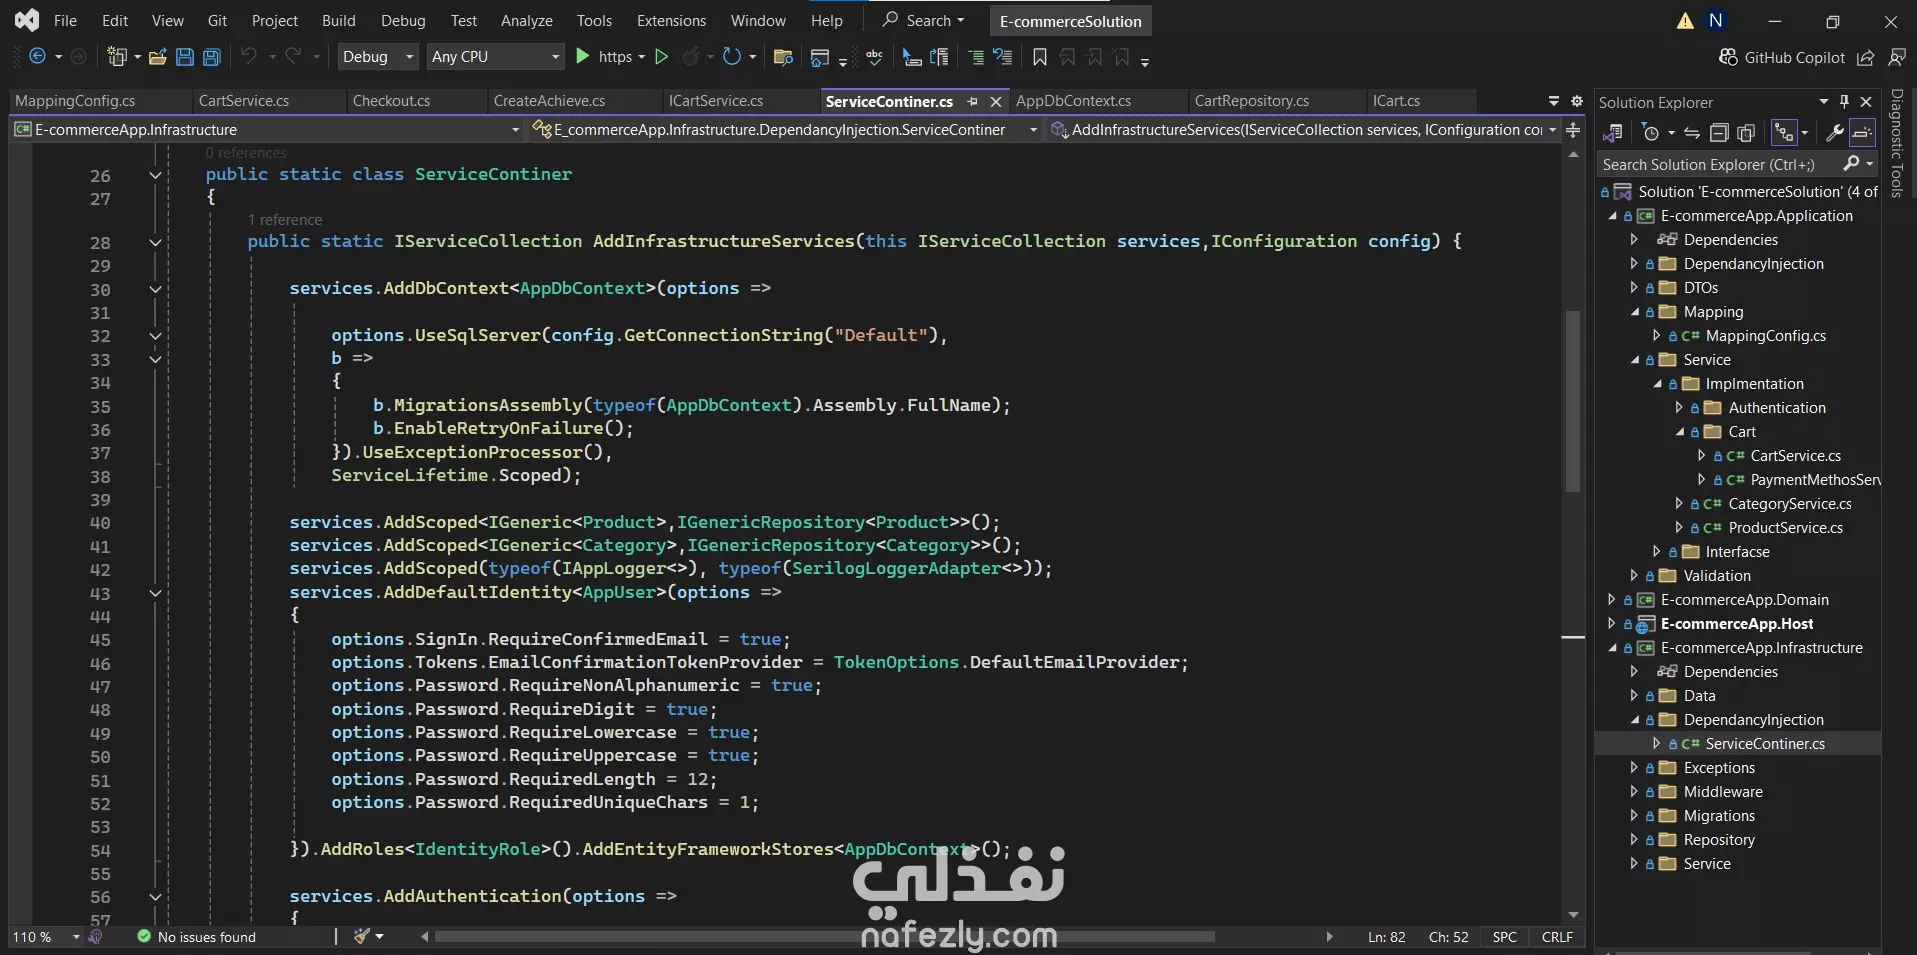The height and width of the screenshot is (955, 1917).
Task: Click Collapse All icon in Solution Explorer
Action: (1719, 133)
